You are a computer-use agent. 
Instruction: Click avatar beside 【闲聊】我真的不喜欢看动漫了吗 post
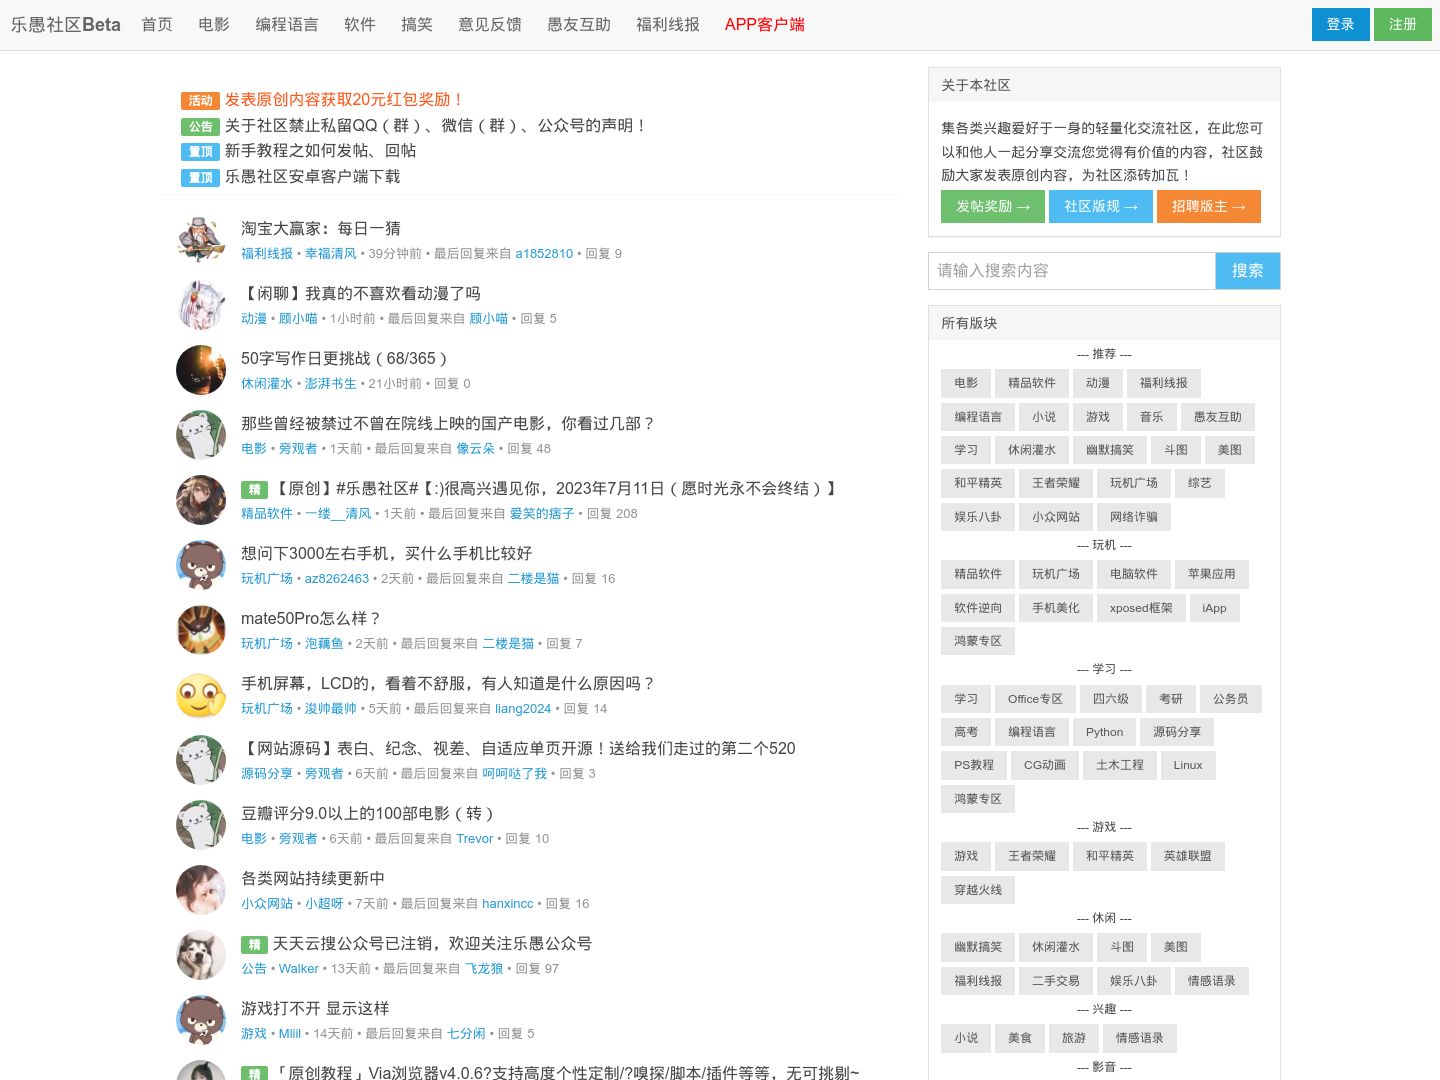pyautogui.click(x=201, y=305)
